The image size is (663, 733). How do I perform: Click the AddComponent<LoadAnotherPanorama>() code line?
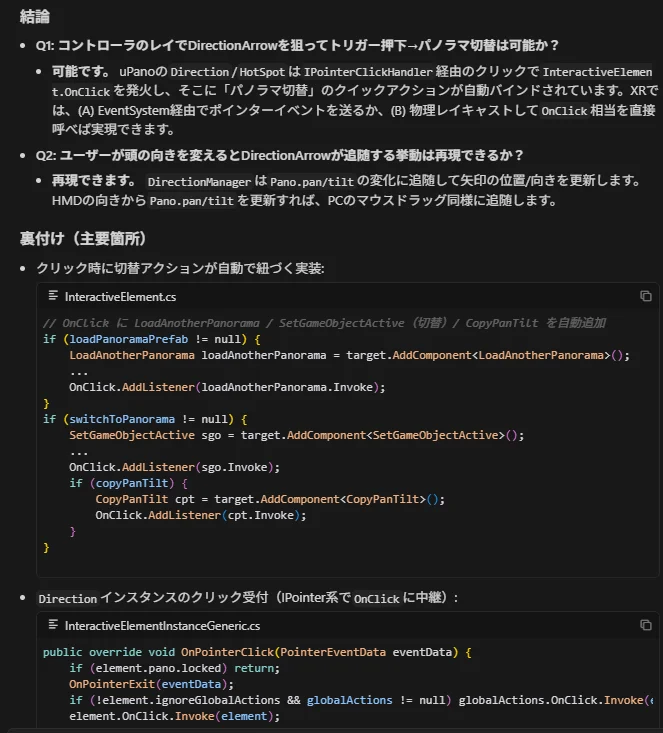(349, 355)
